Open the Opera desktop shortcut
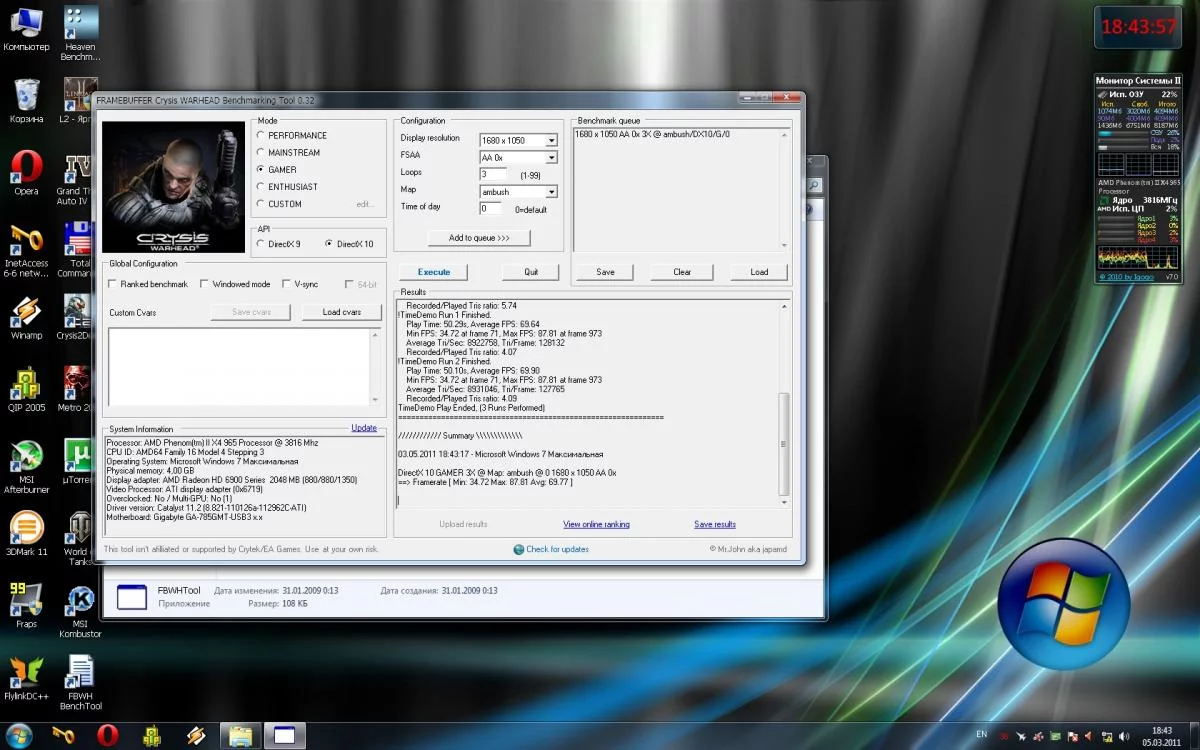The image size is (1200, 750). pos(26,167)
